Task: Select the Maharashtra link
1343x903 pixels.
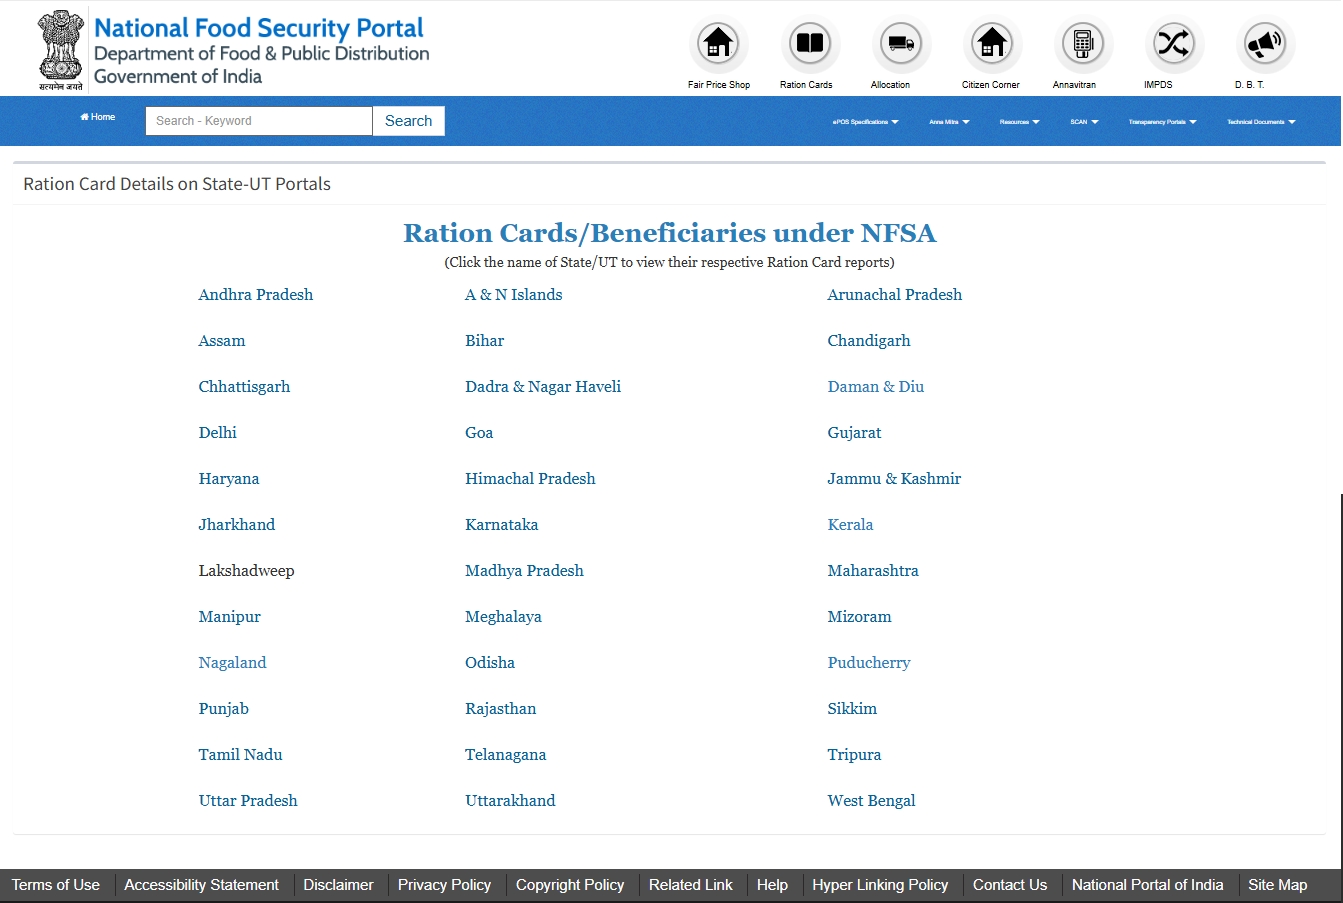Action: coord(873,571)
